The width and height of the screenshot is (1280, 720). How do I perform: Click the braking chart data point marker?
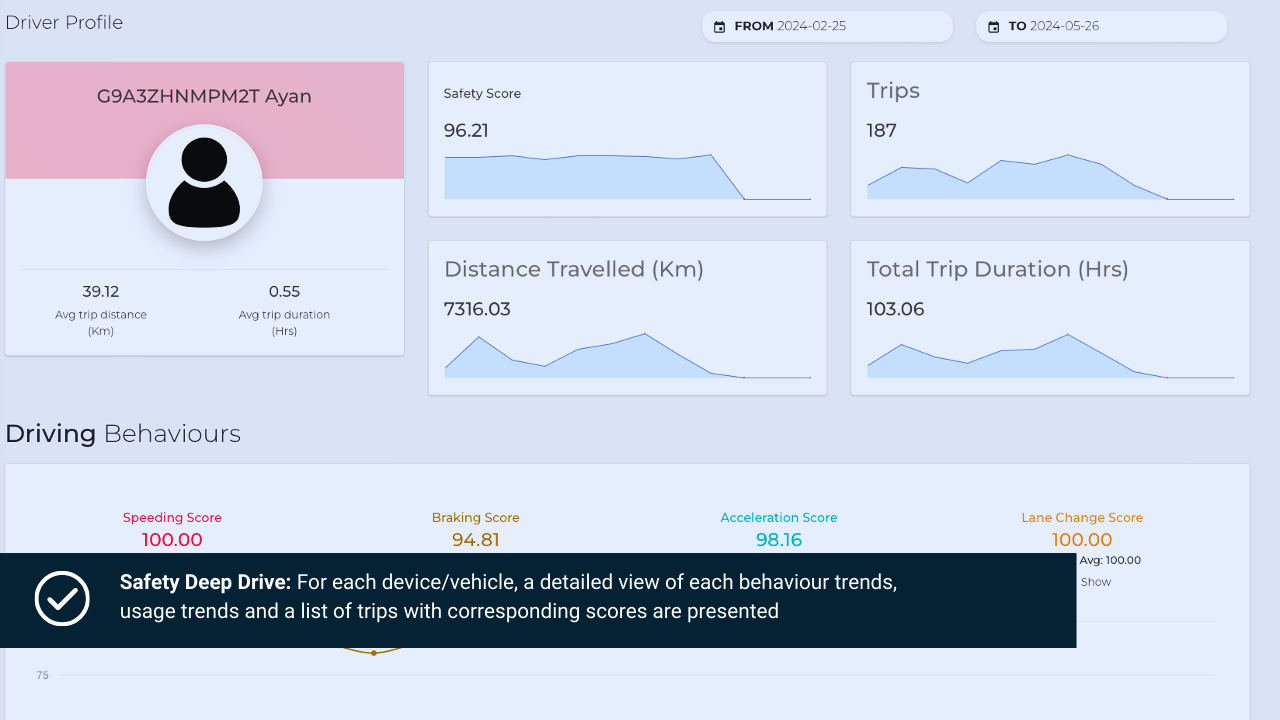[374, 653]
